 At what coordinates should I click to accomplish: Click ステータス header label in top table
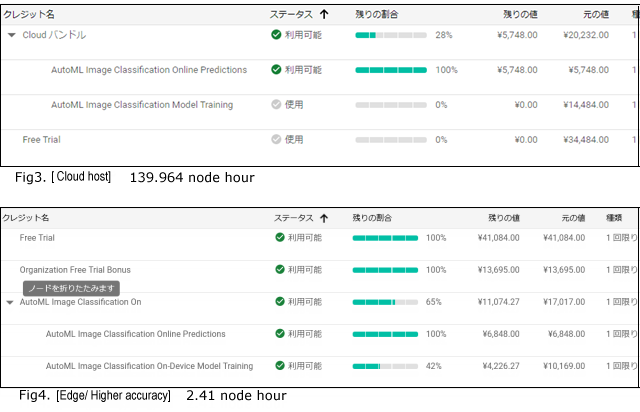tap(291, 15)
